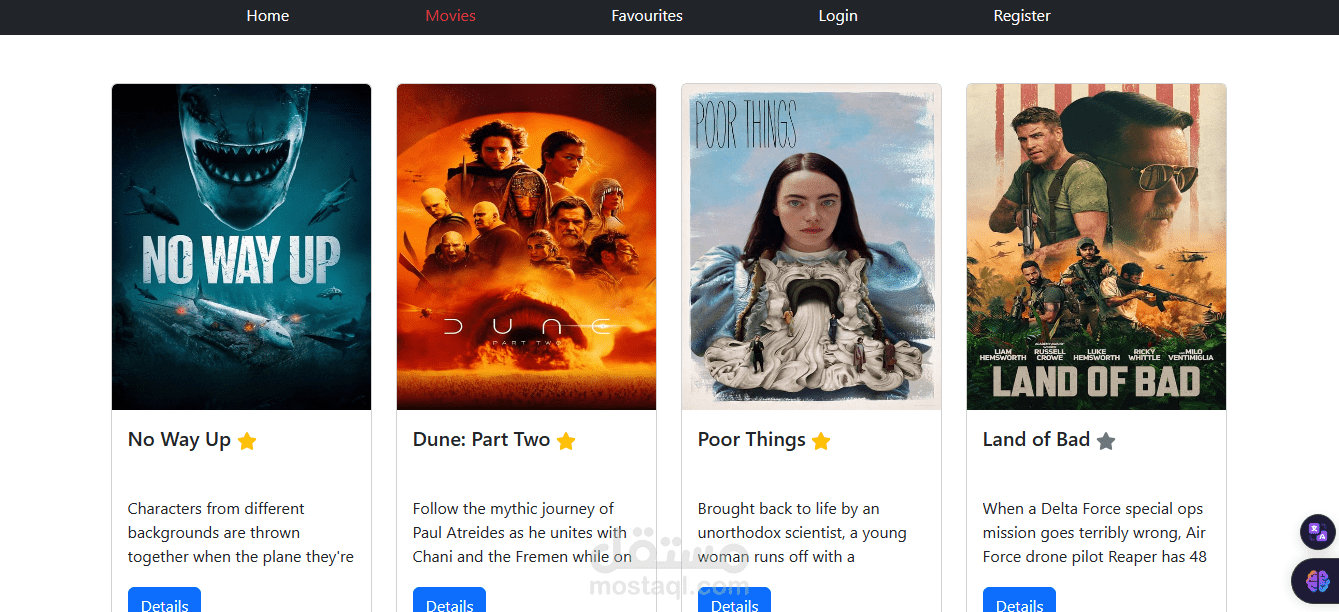
Task: Click the Details button for No Way Up
Action: pos(164,600)
